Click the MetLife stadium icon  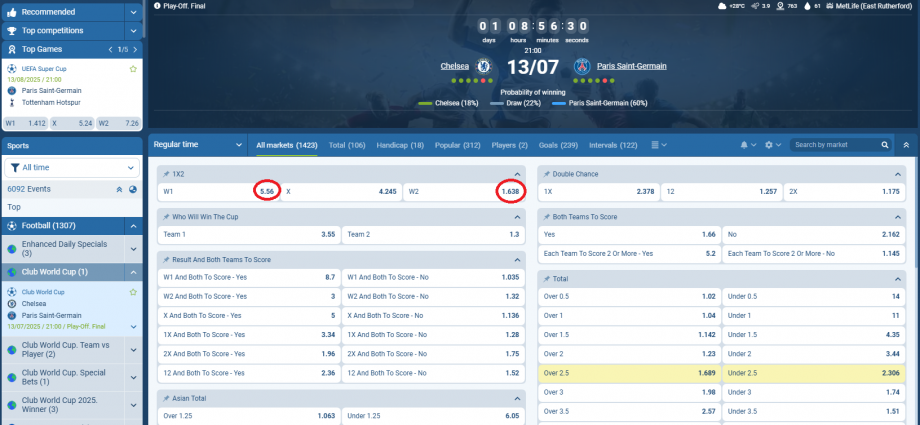(831, 6)
